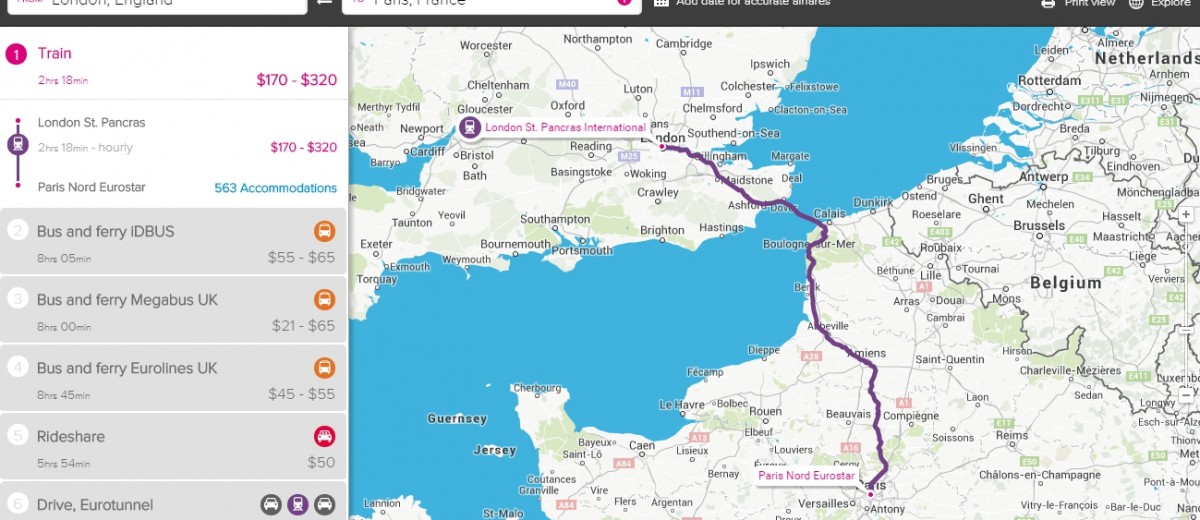Select the Paris, France destination field
The width and height of the screenshot is (1200, 520).
(491, 5)
